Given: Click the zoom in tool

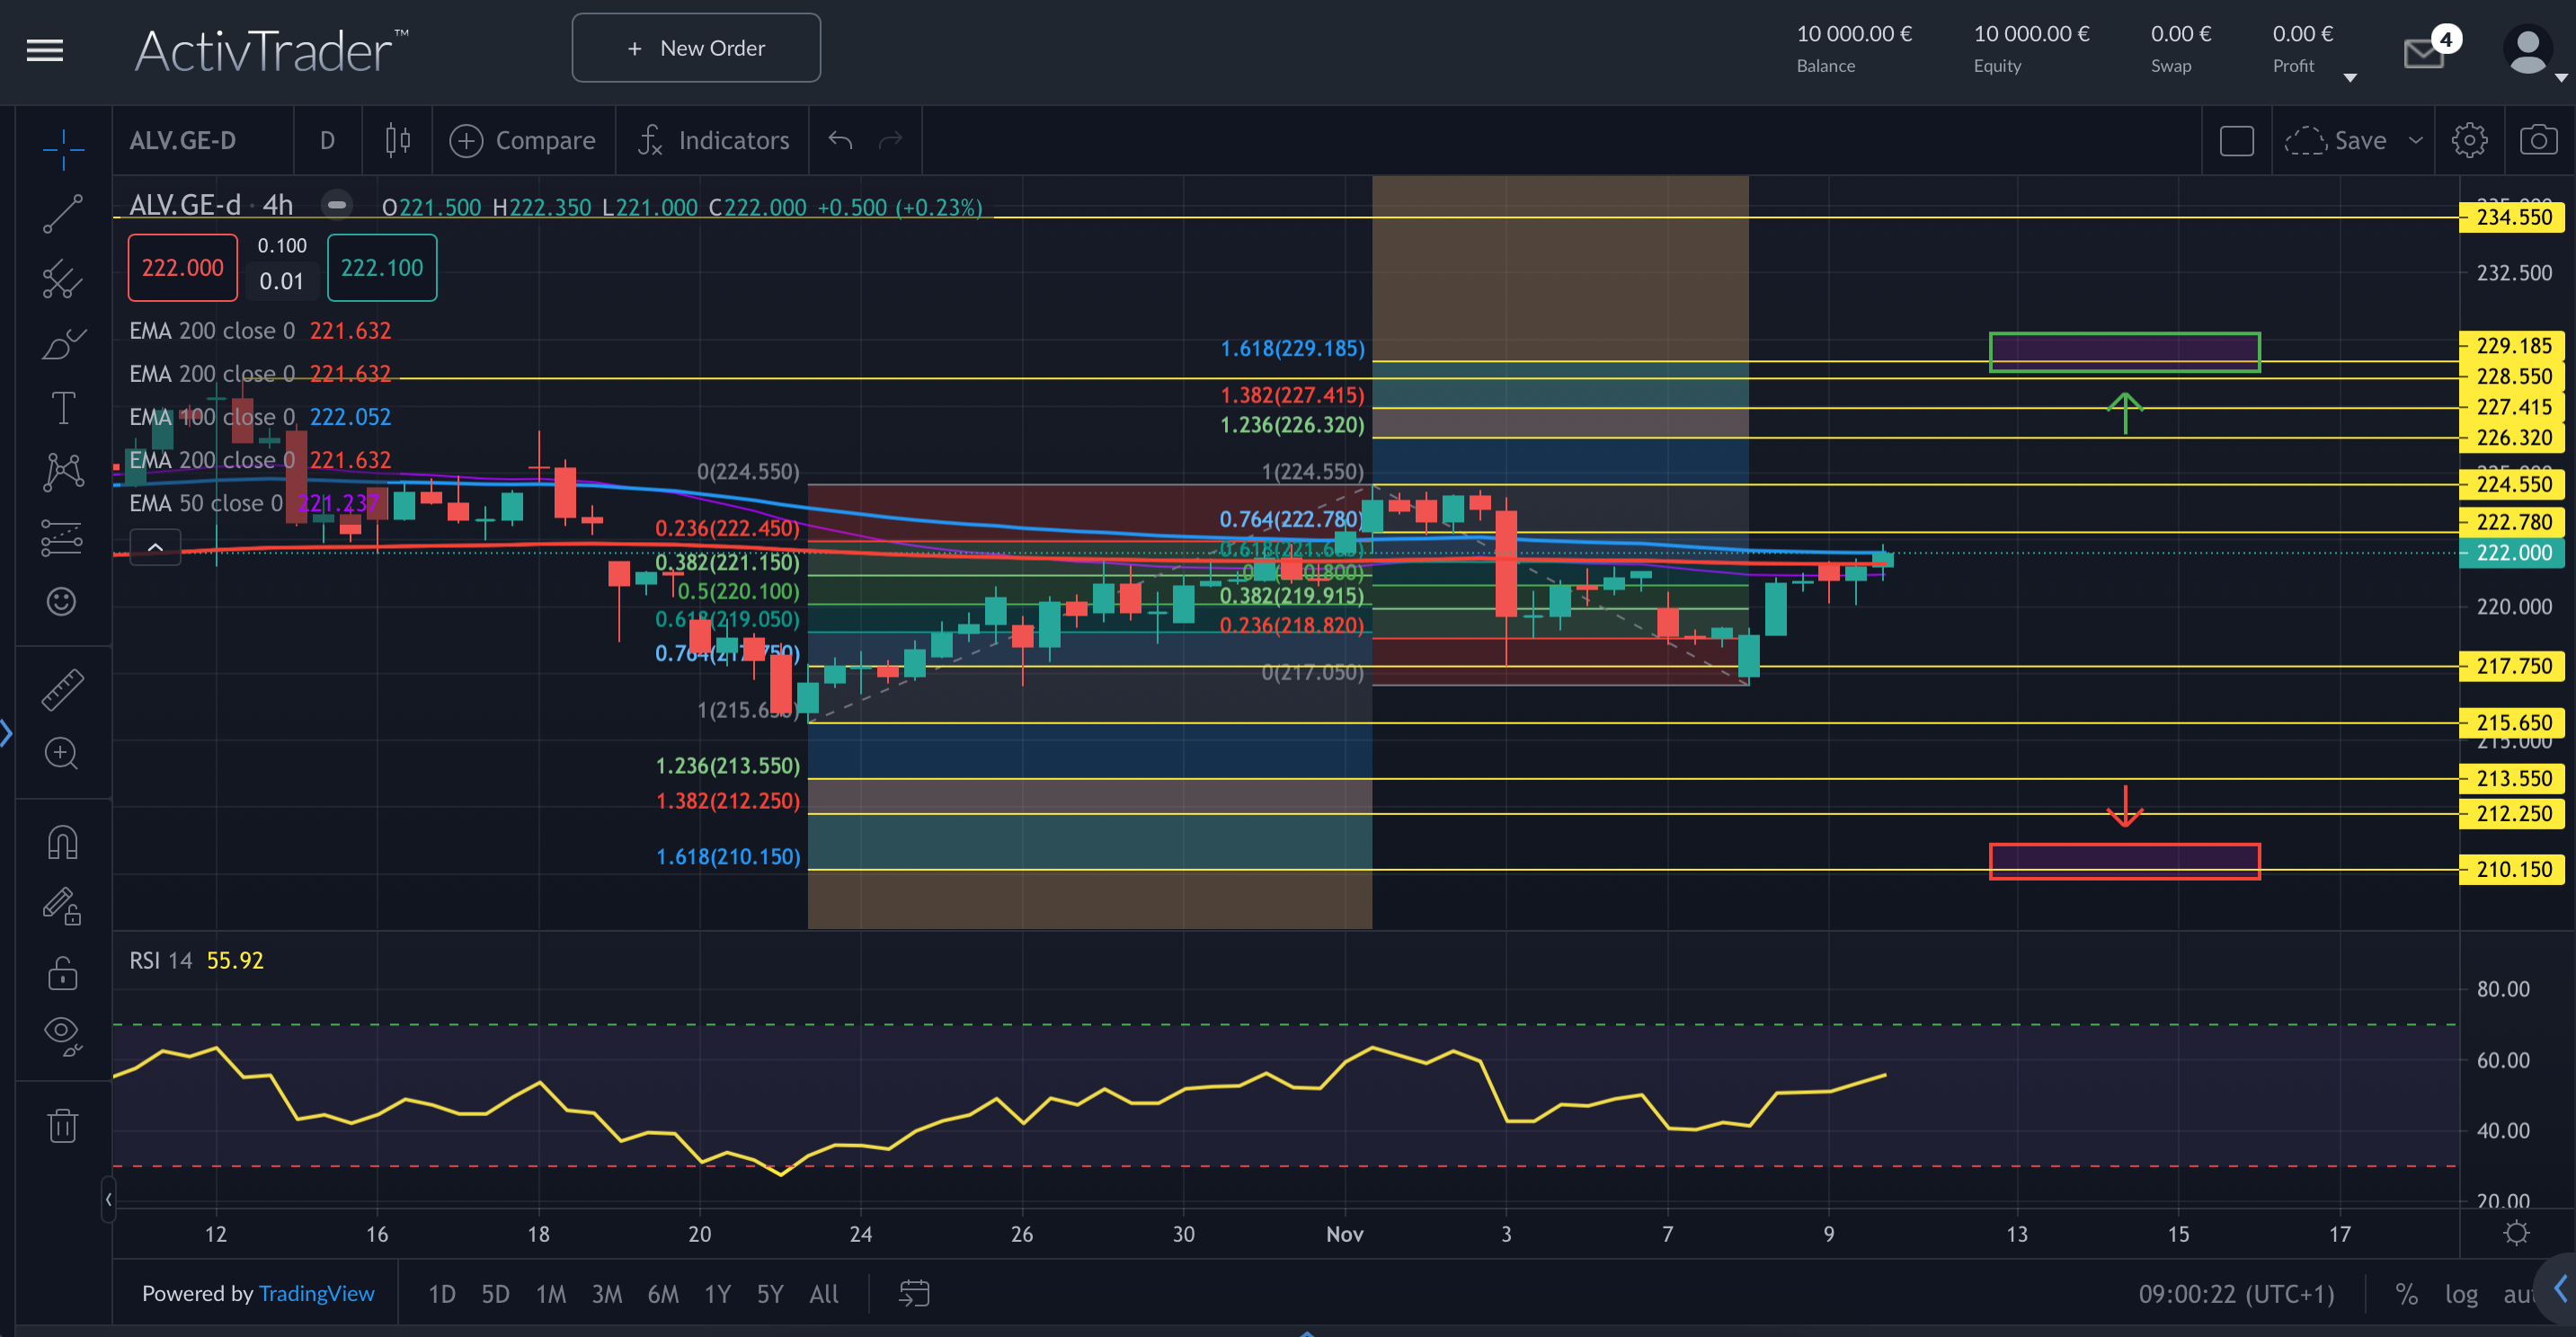Looking at the screenshot, I should click(62, 753).
